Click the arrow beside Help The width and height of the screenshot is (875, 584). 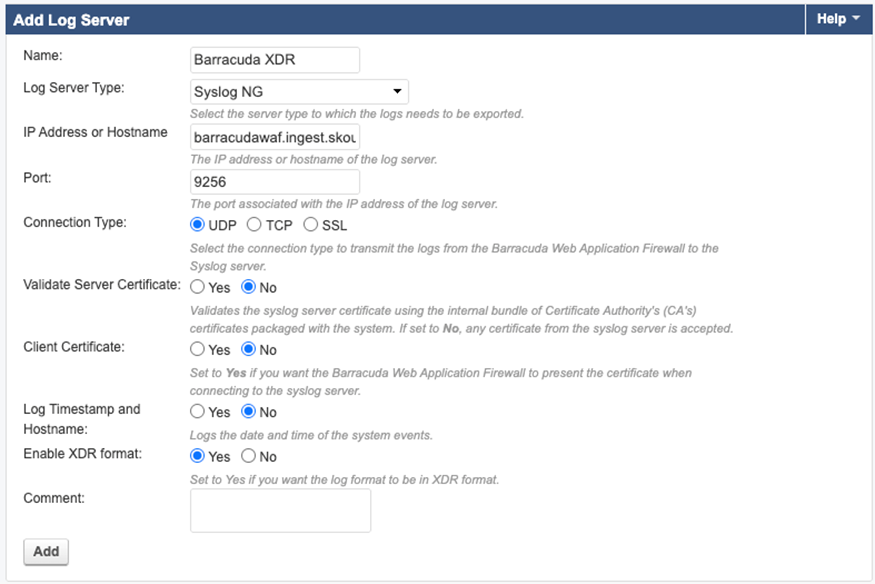(857, 19)
